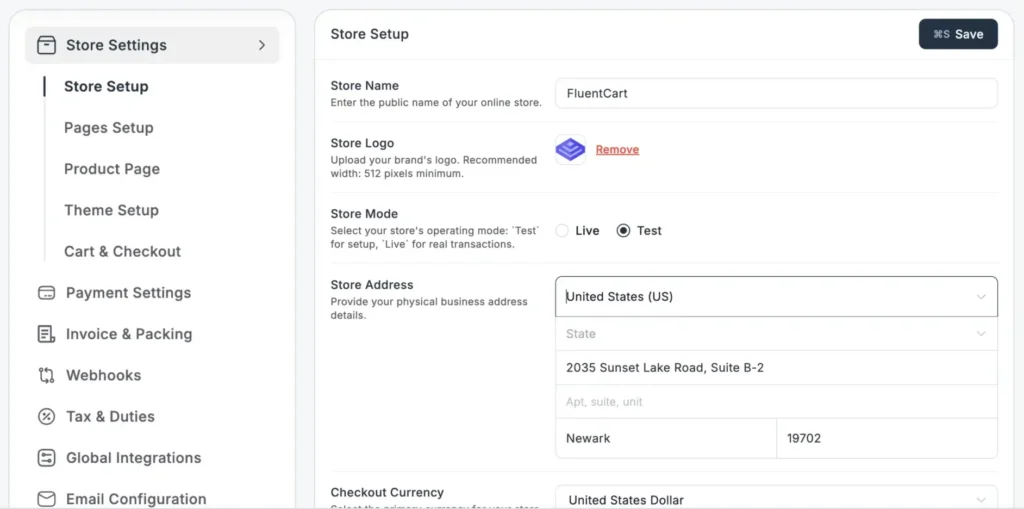This screenshot has width=1024, height=509.
Task: Expand the Store Settings chevron
Action: point(262,45)
